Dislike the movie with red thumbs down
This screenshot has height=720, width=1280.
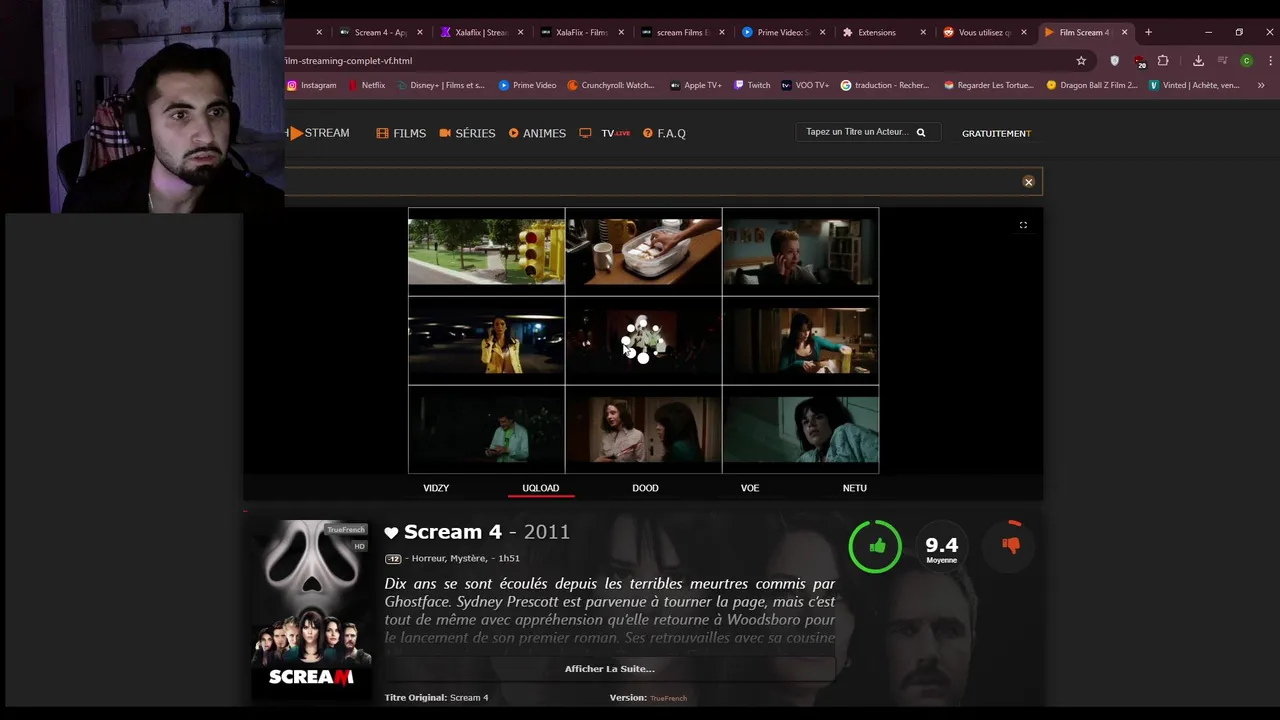coord(1011,545)
